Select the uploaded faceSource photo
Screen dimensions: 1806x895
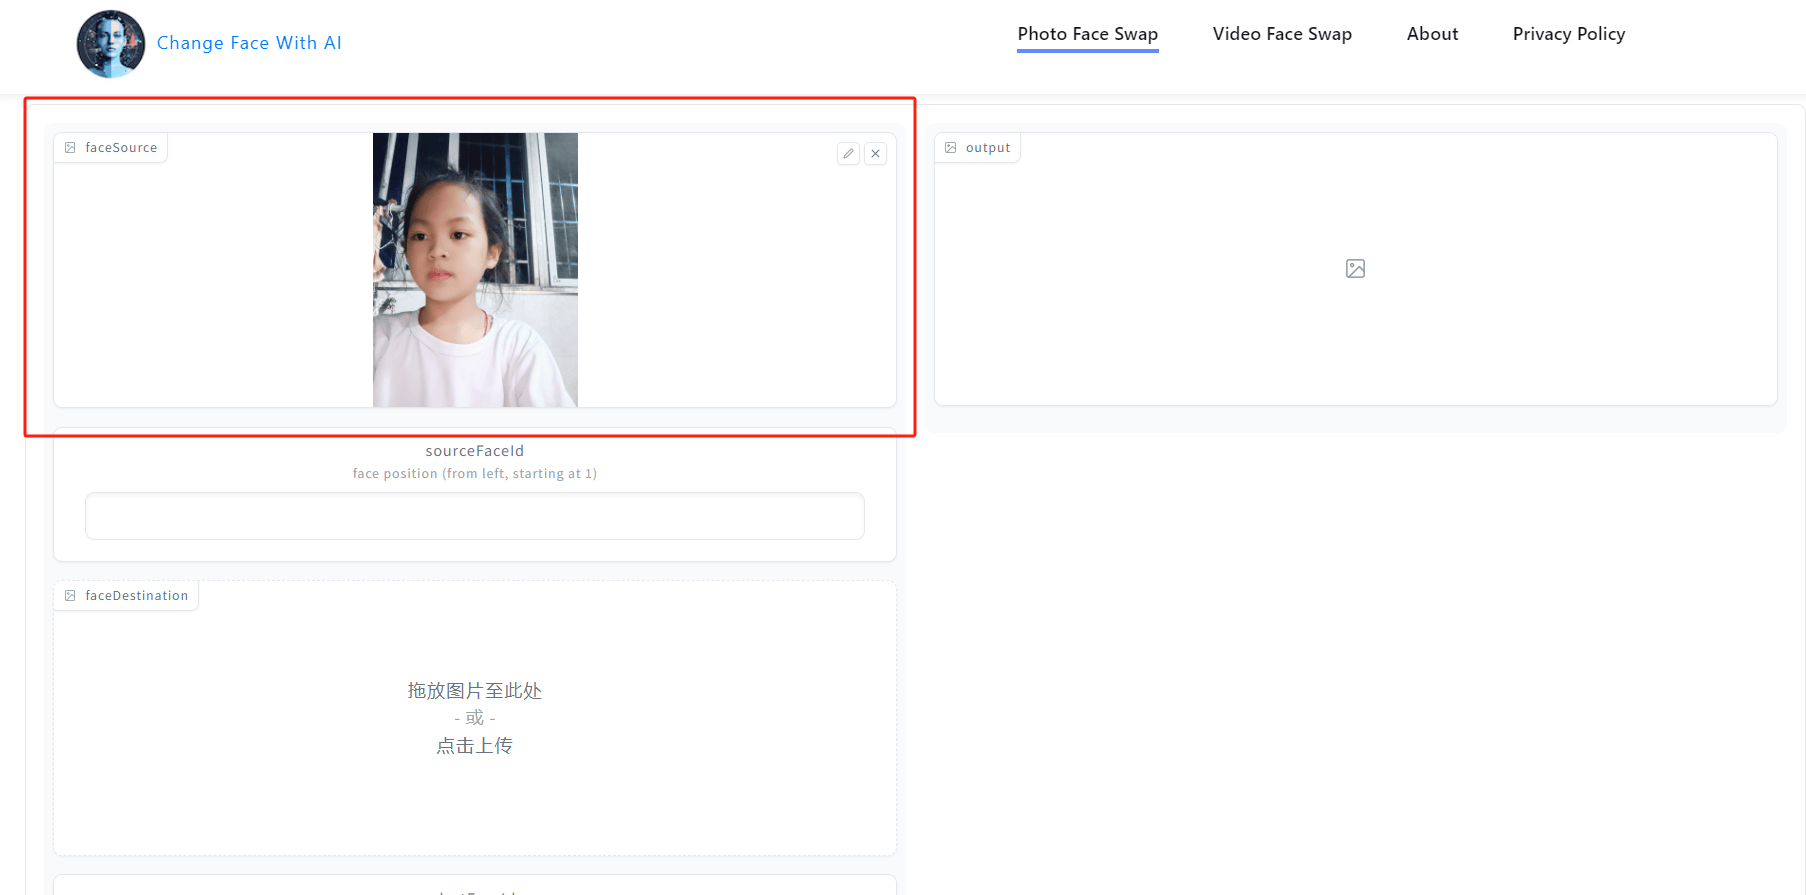pyautogui.click(x=475, y=270)
